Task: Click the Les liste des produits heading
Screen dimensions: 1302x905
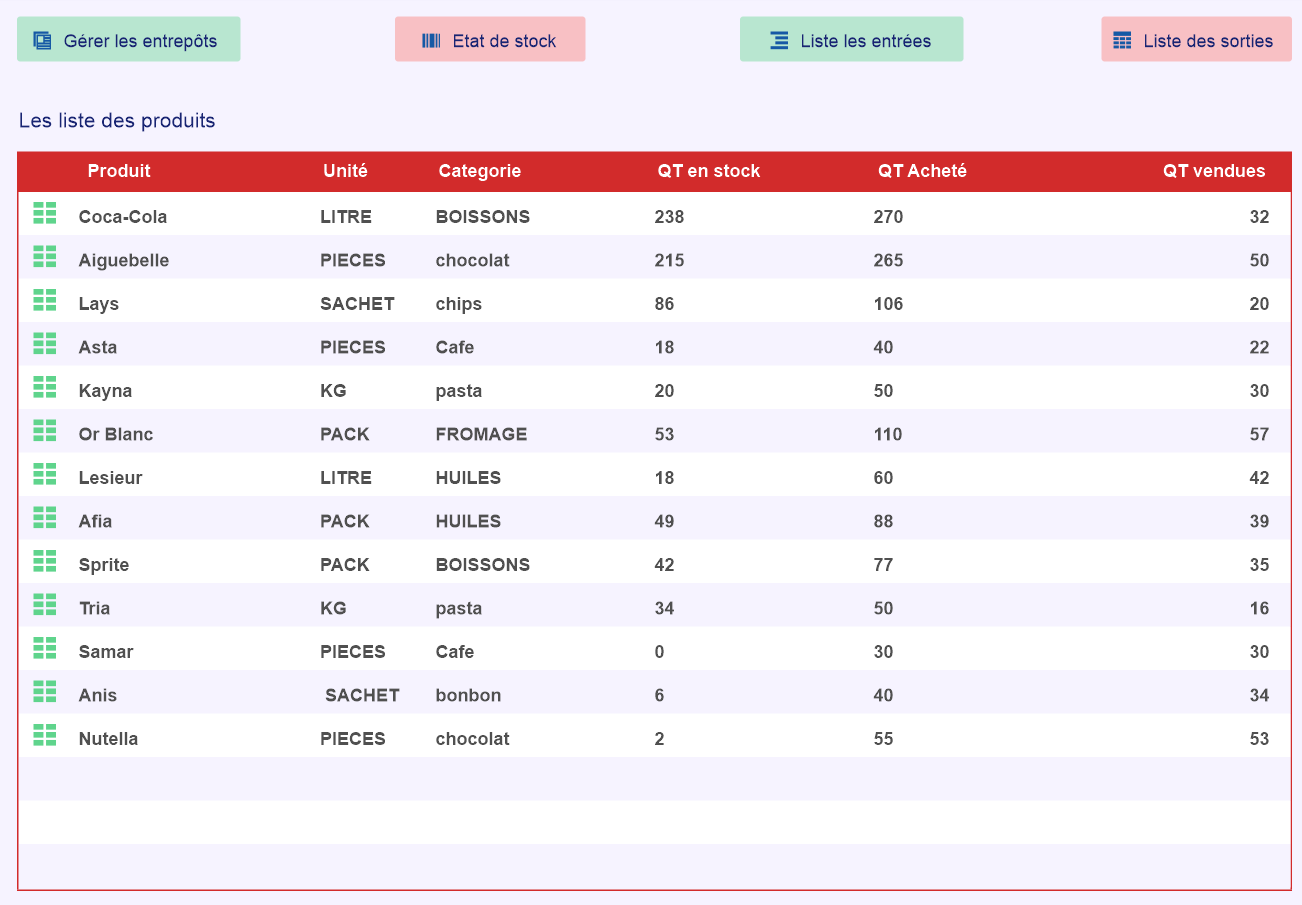Action: tap(117, 121)
